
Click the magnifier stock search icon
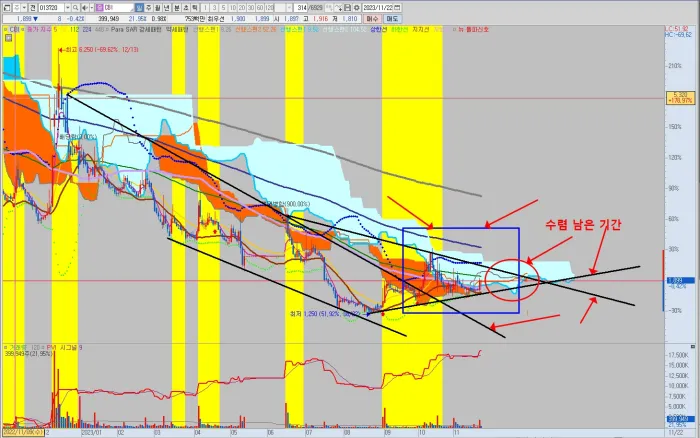pyautogui.click(x=75, y=8)
